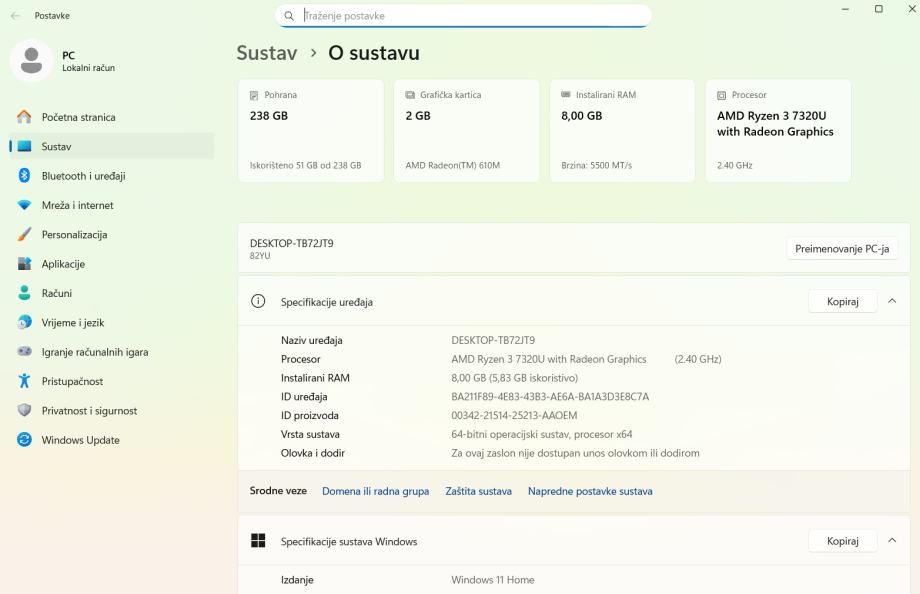Open the Domena ili radna grupa link
Viewport: 920px width, 594px height.
click(375, 491)
